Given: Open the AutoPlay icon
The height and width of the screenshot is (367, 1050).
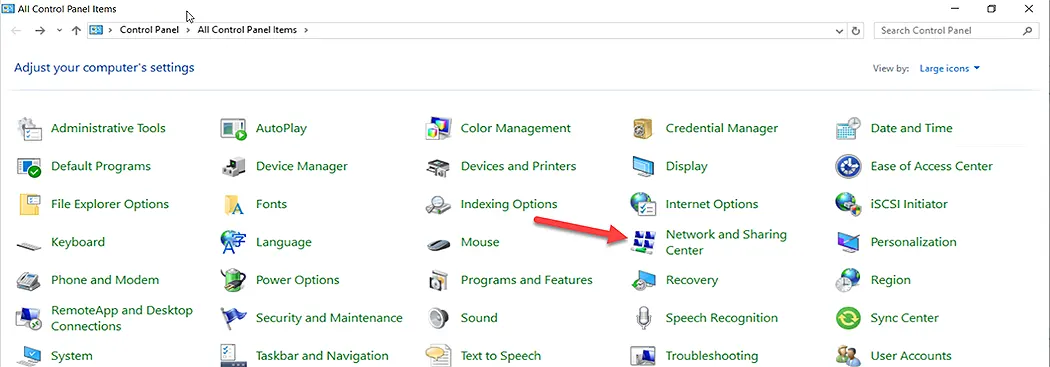Looking at the screenshot, I should [x=234, y=128].
